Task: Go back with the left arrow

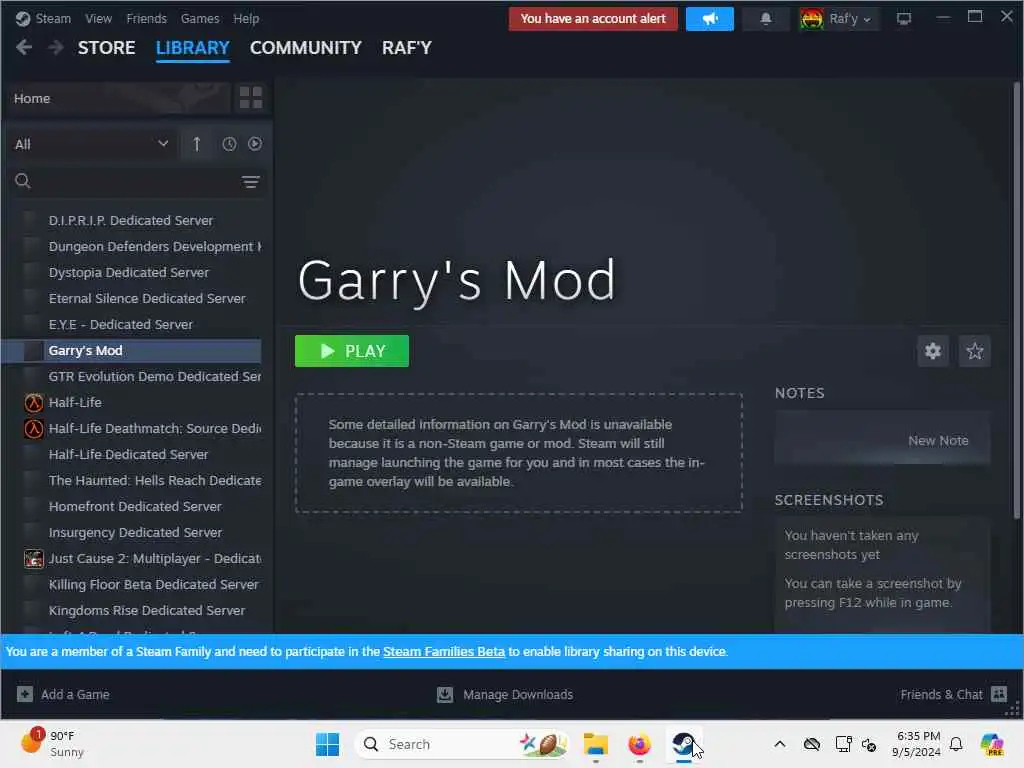Action: (x=24, y=48)
